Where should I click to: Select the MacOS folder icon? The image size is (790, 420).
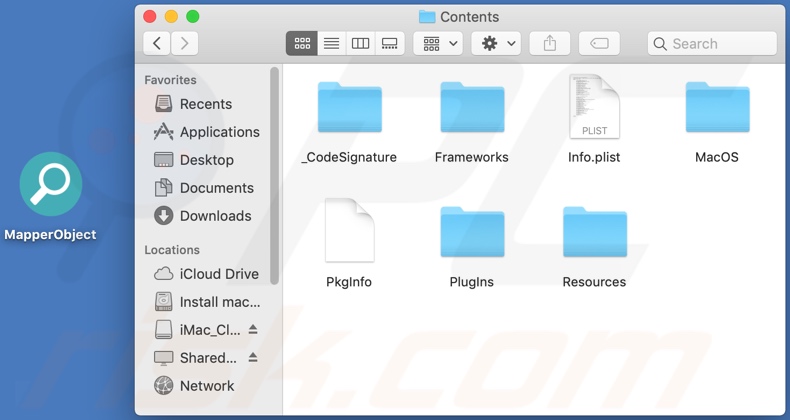click(x=717, y=107)
